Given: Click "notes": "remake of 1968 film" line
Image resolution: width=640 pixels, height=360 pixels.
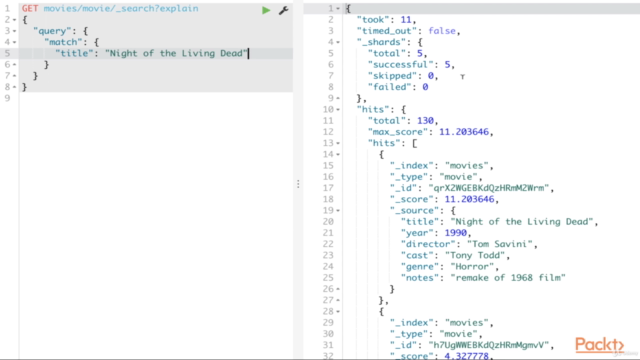Looking at the screenshot, I should [483, 278].
